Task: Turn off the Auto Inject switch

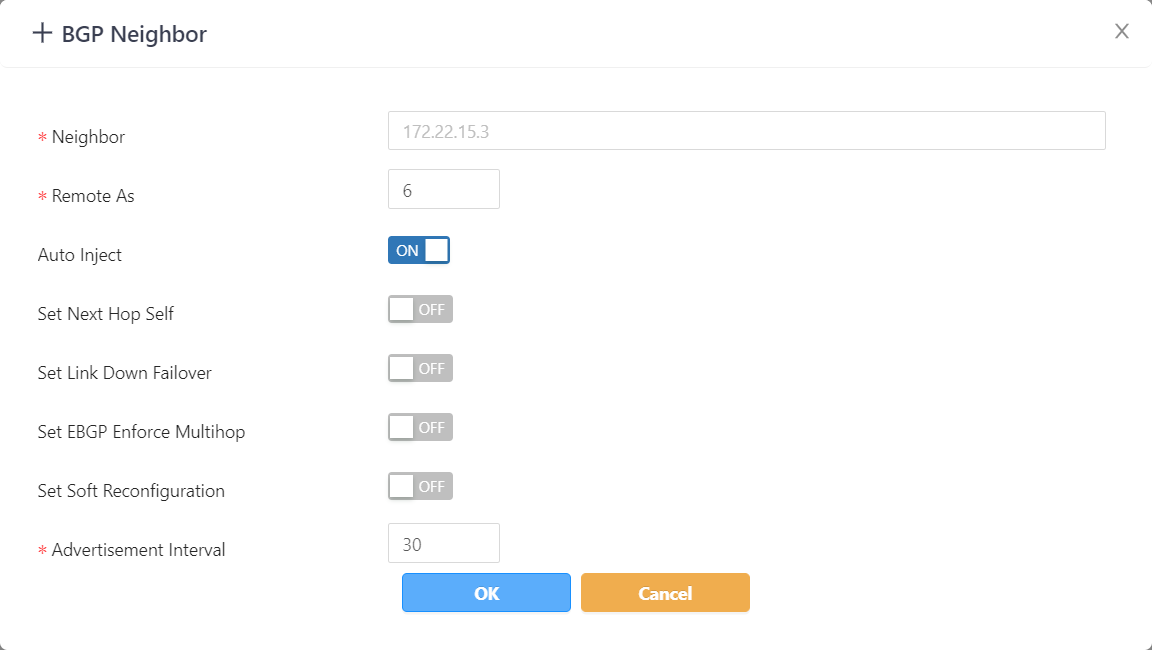Action: (419, 250)
